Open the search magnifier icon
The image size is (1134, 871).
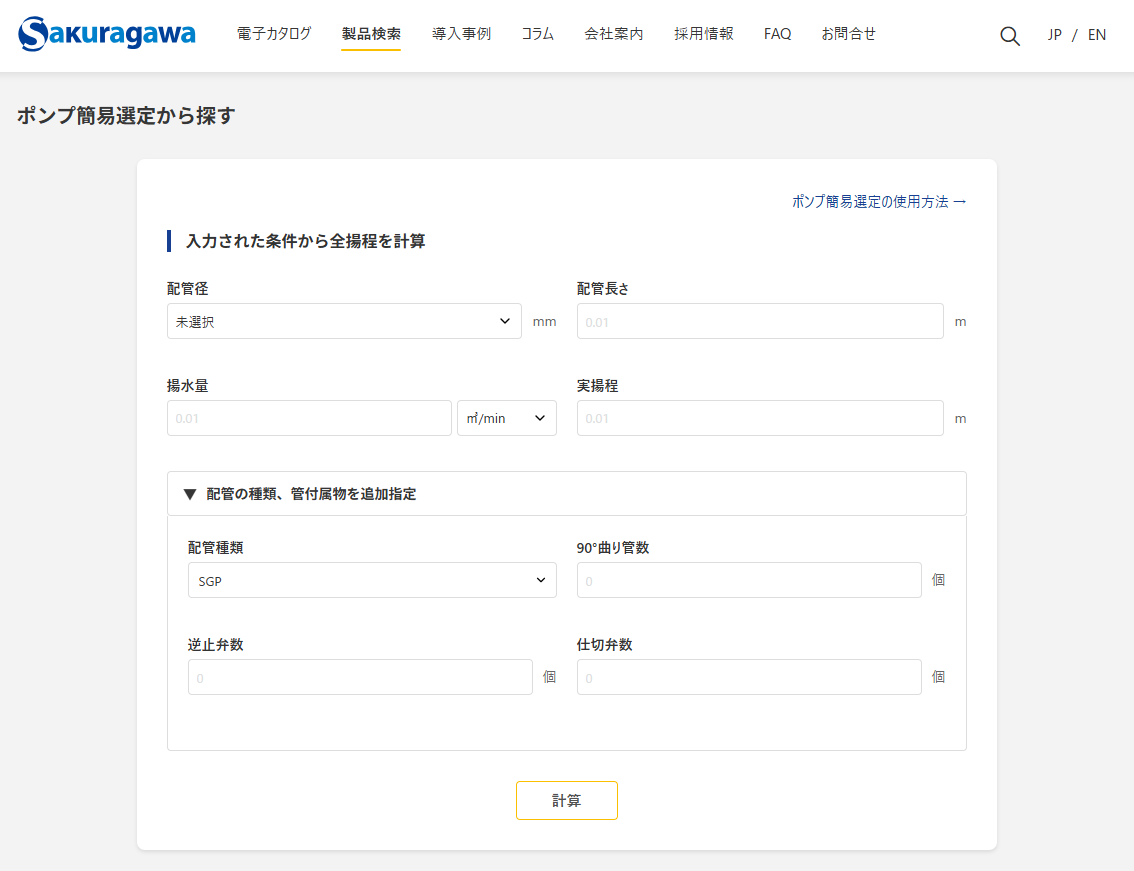pos(1010,36)
